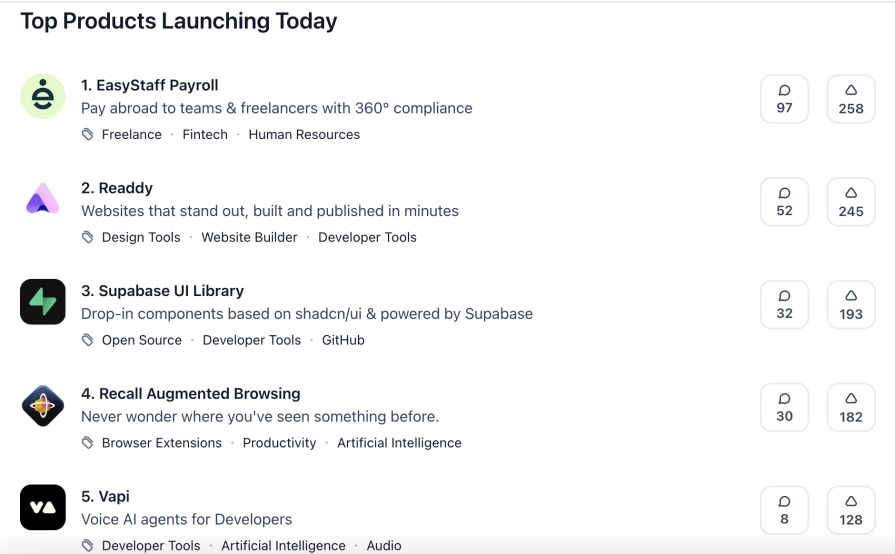
Task: Select Readdy's Developer Tools tag
Action: pos(367,237)
